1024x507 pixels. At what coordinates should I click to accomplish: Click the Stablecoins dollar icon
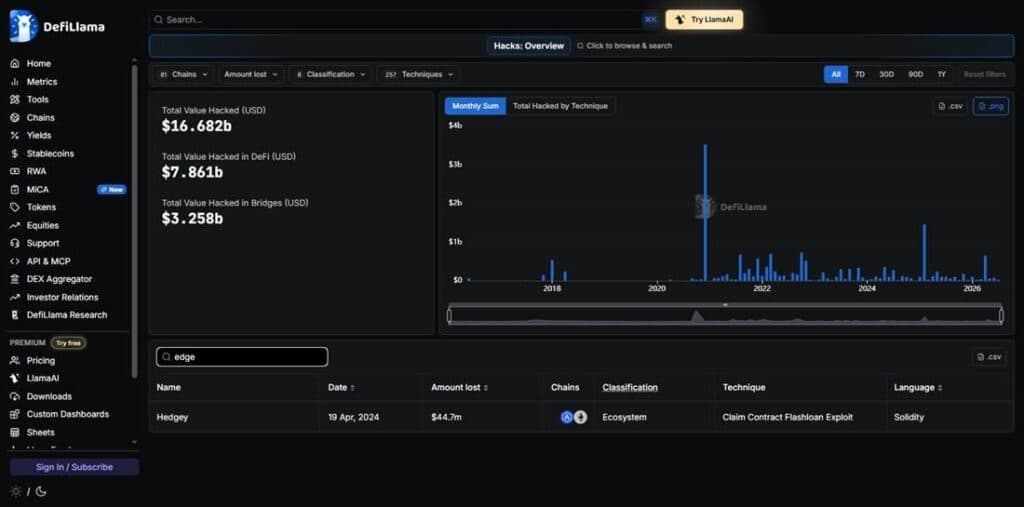tap(14, 154)
